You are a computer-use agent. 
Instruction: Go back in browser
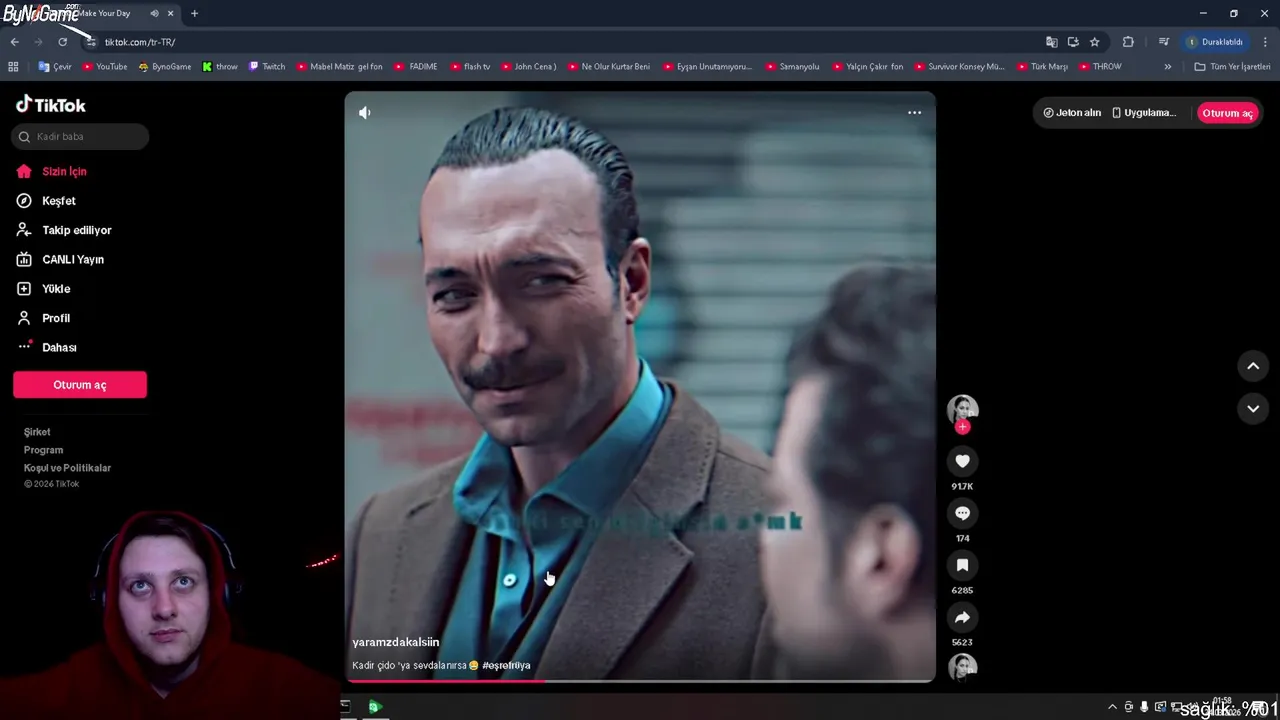(14, 42)
